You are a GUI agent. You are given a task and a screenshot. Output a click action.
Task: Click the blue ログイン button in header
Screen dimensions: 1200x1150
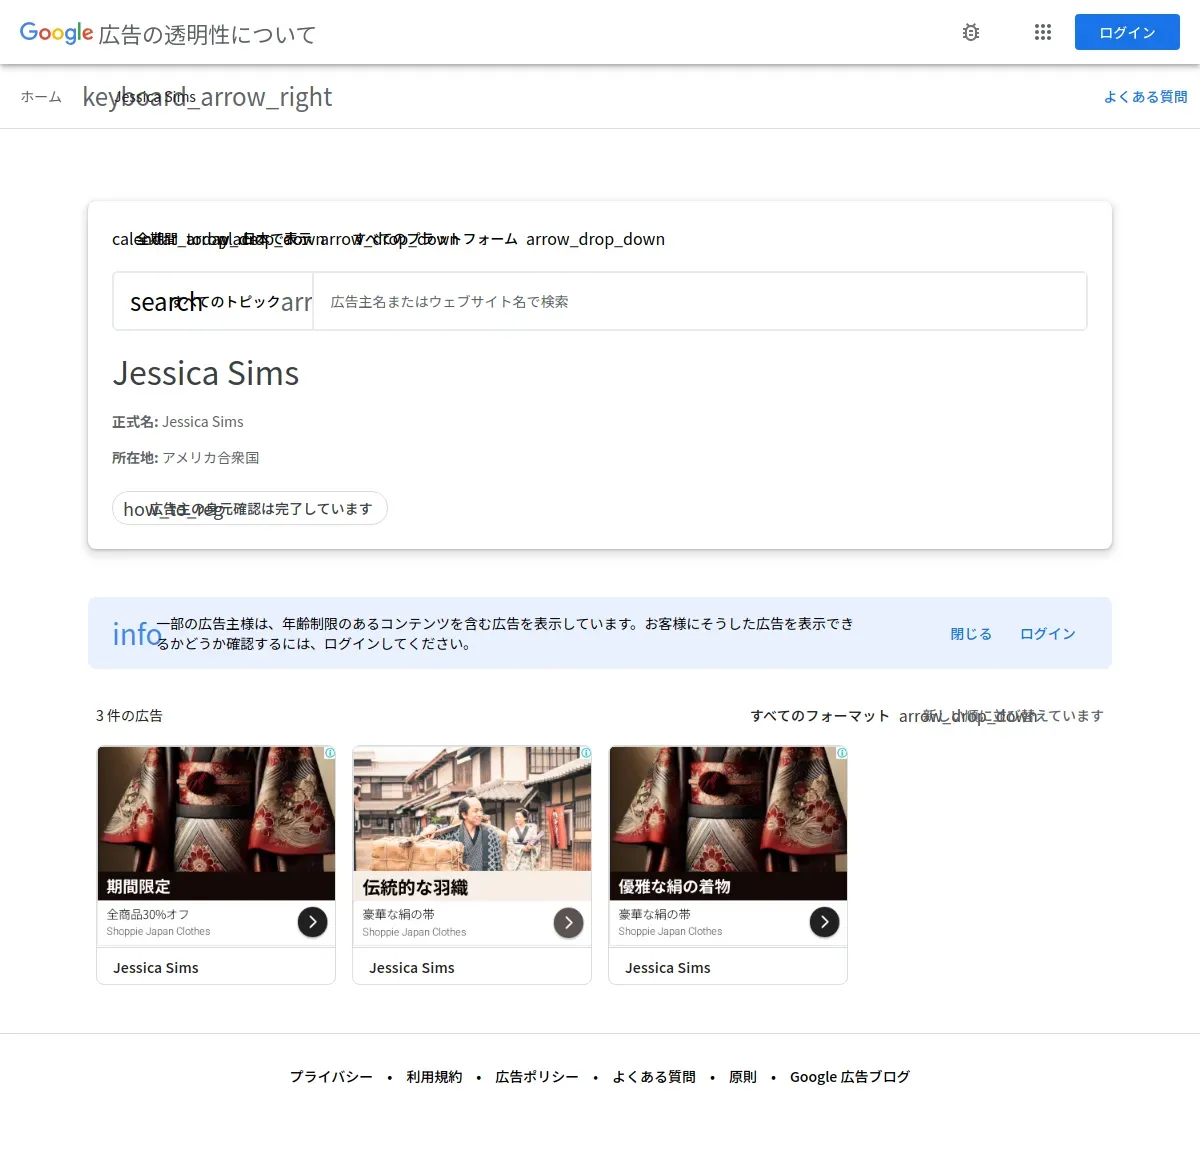(x=1127, y=32)
